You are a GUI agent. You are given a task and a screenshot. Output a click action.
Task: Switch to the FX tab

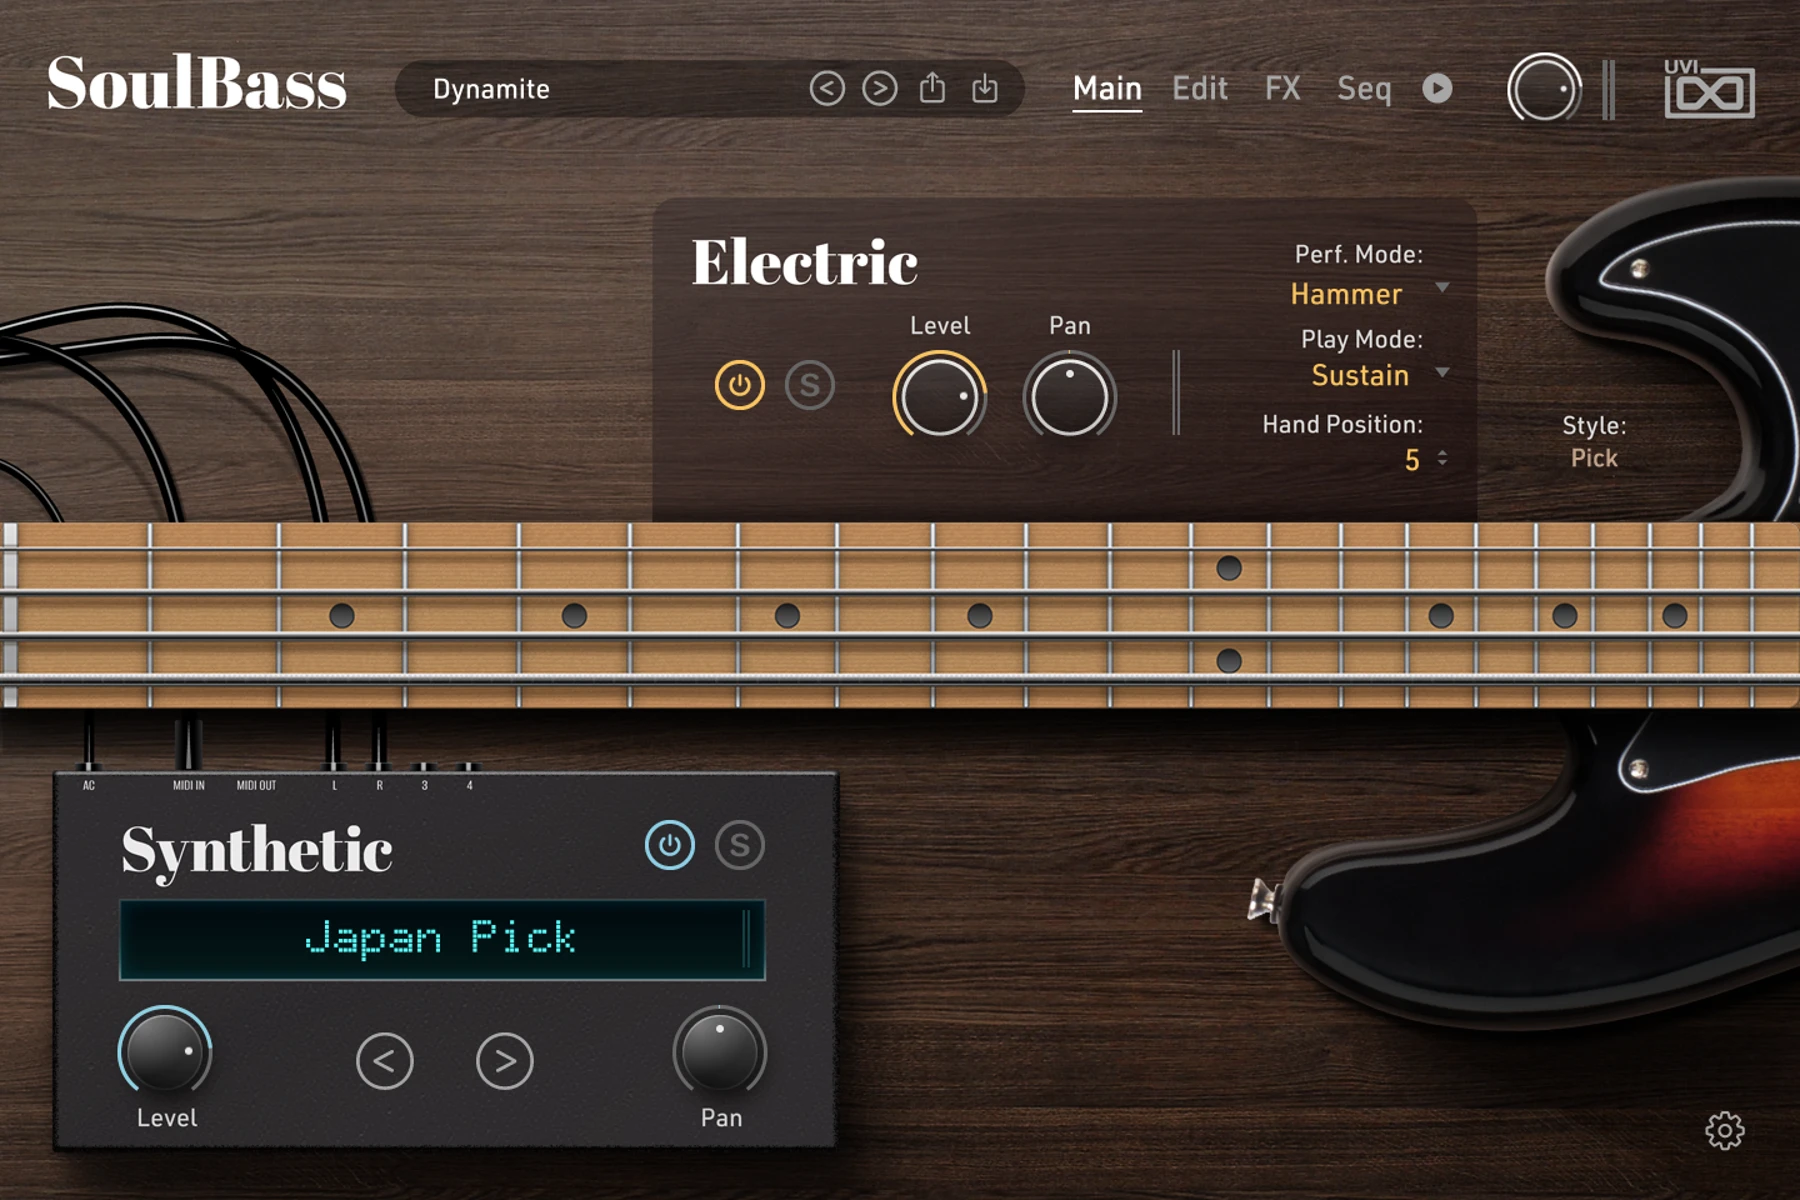pyautogui.click(x=1283, y=89)
